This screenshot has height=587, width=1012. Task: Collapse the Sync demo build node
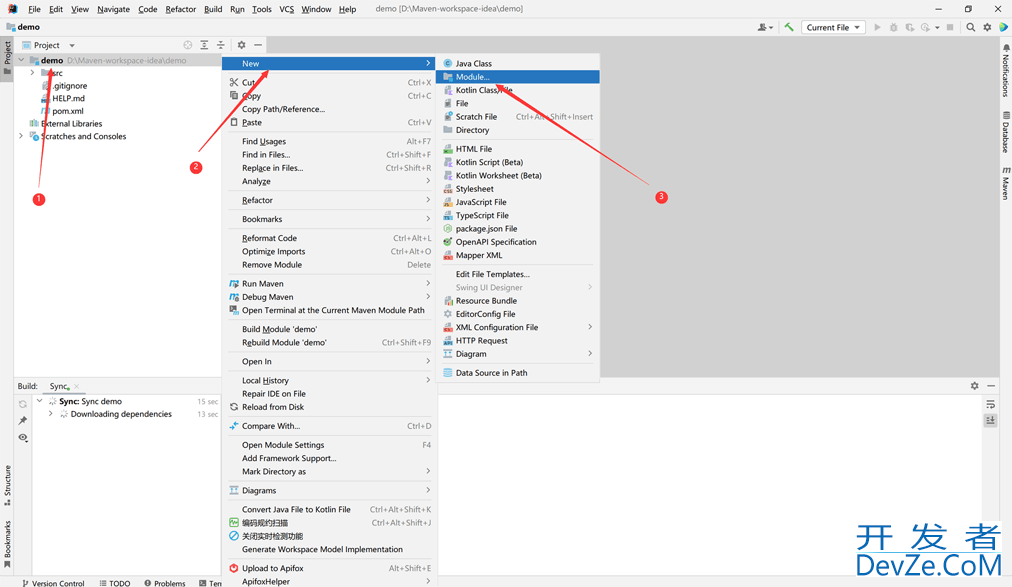(40, 401)
